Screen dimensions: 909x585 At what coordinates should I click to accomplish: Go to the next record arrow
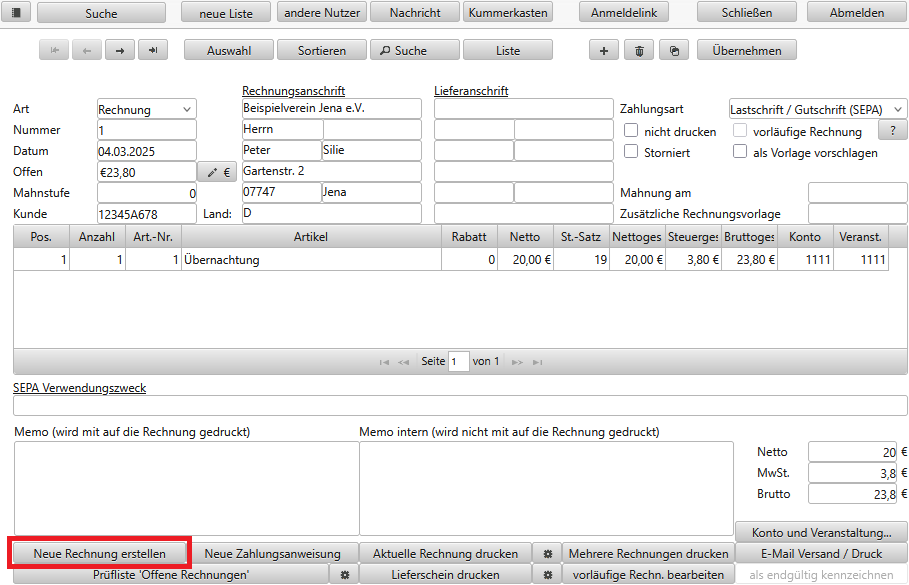120,51
